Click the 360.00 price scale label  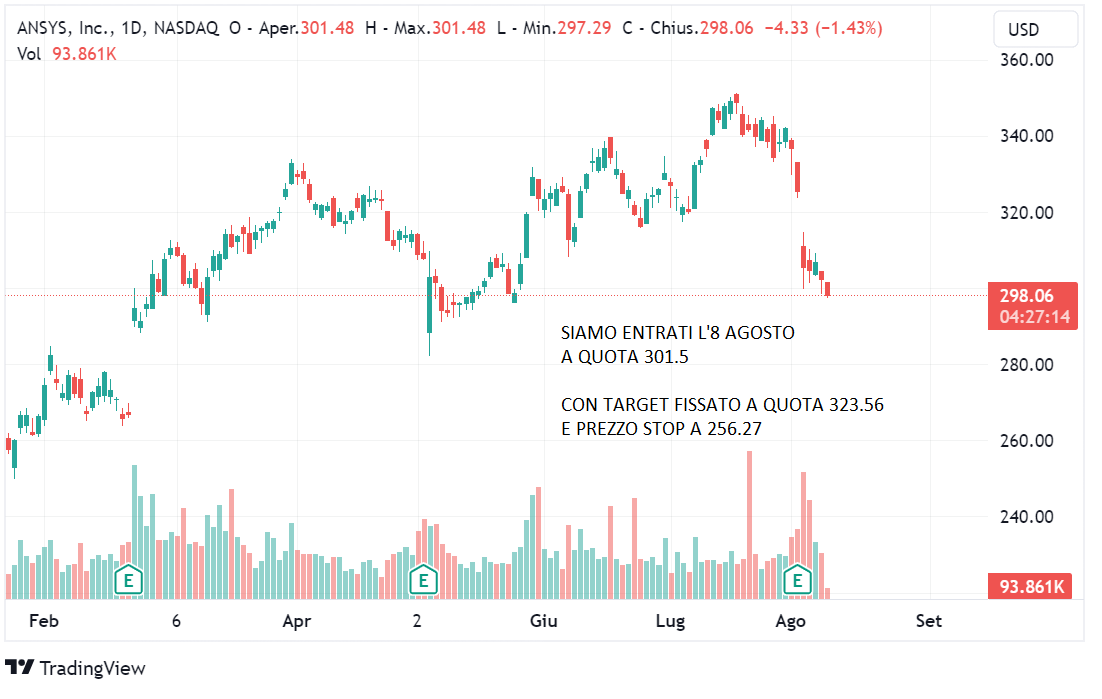pyautogui.click(x=1028, y=60)
